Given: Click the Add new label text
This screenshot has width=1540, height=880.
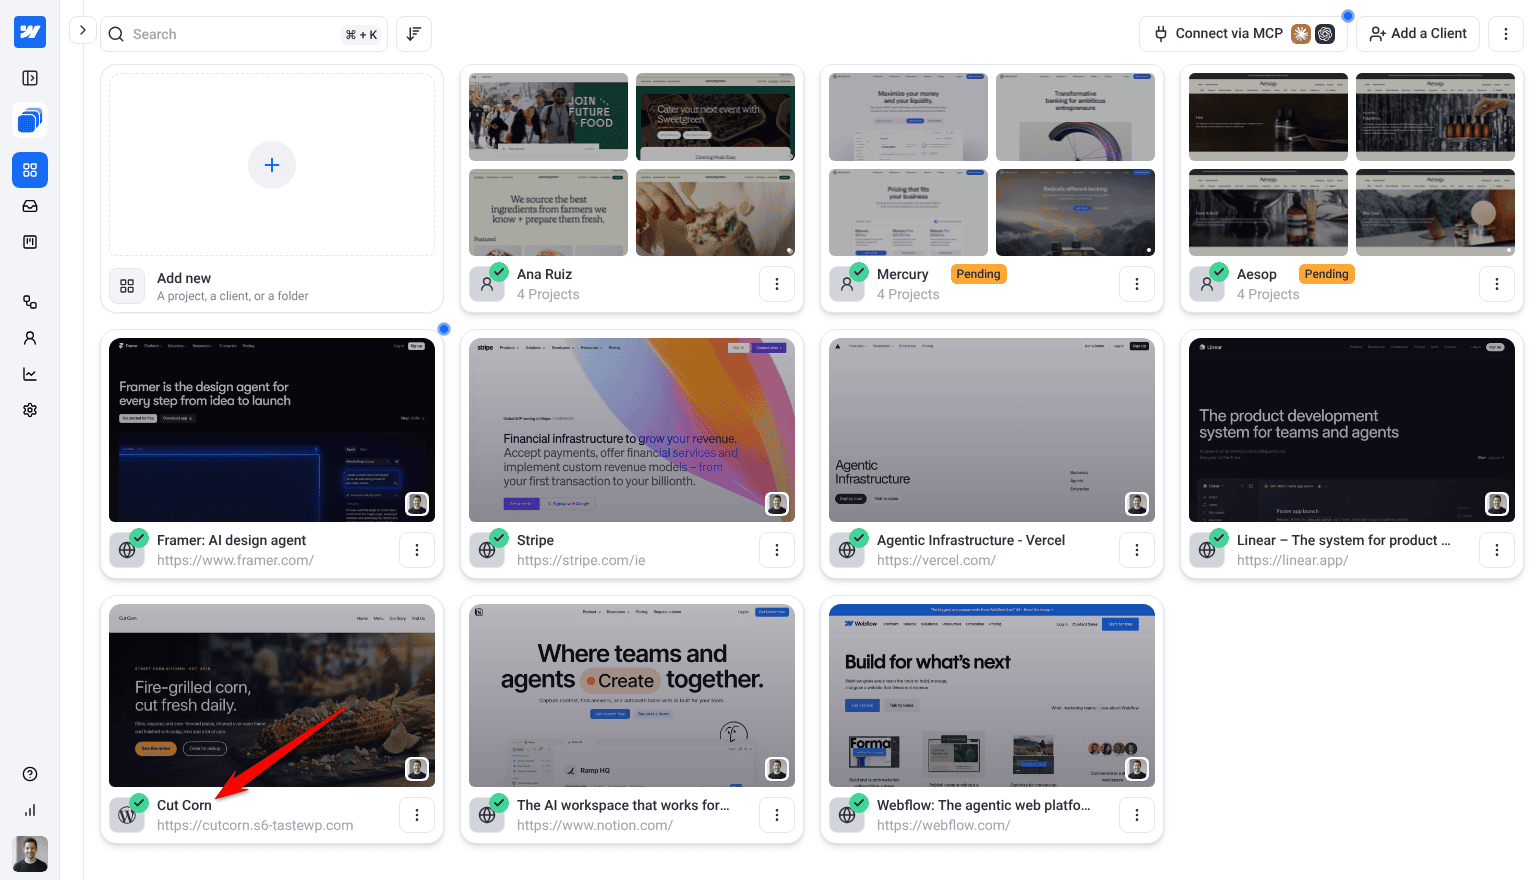Looking at the screenshot, I should click(x=184, y=278).
